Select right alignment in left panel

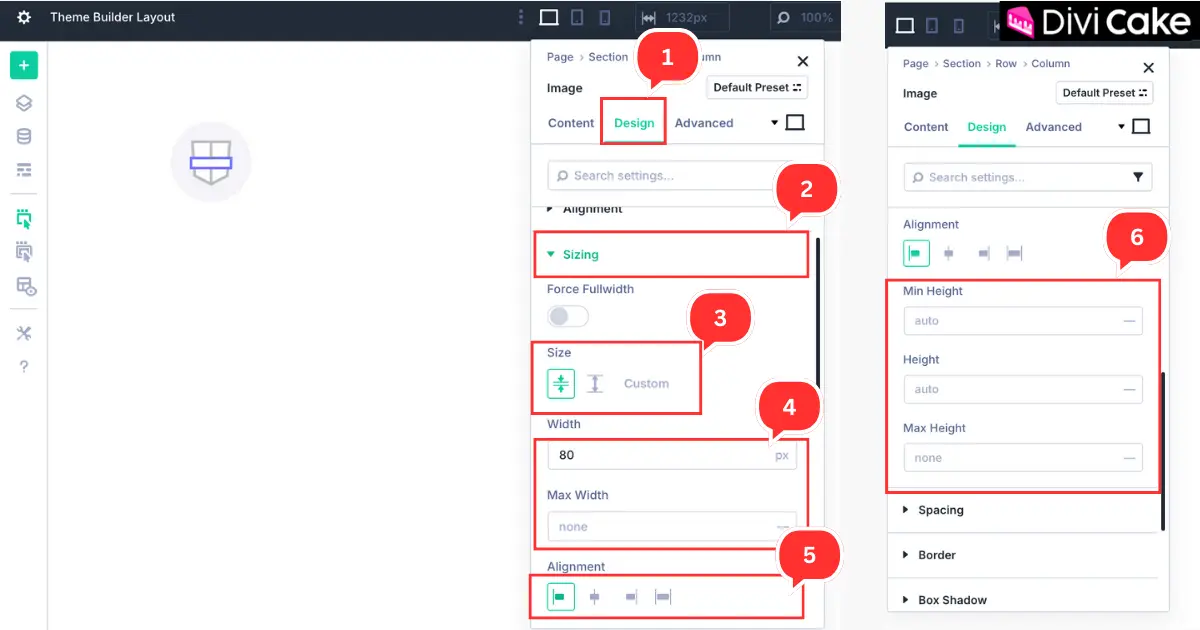coord(630,597)
